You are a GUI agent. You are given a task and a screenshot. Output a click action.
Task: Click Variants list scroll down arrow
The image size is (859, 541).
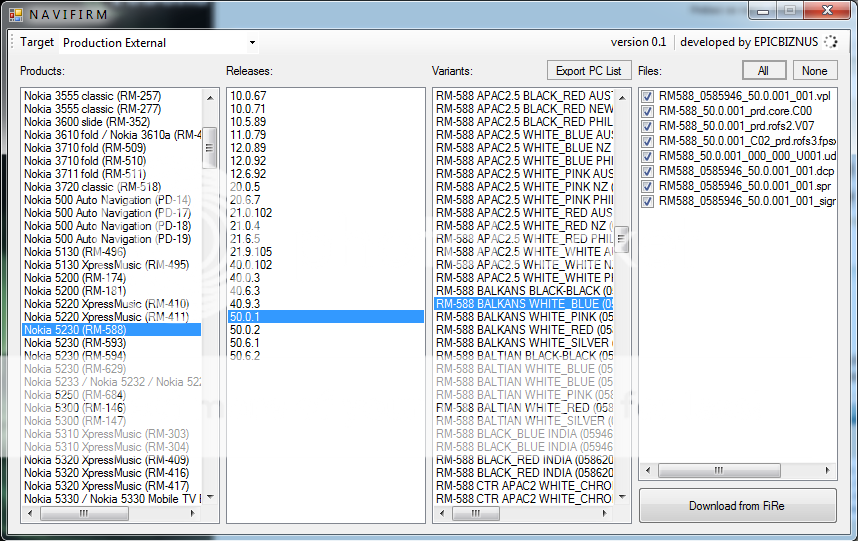point(622,497)
